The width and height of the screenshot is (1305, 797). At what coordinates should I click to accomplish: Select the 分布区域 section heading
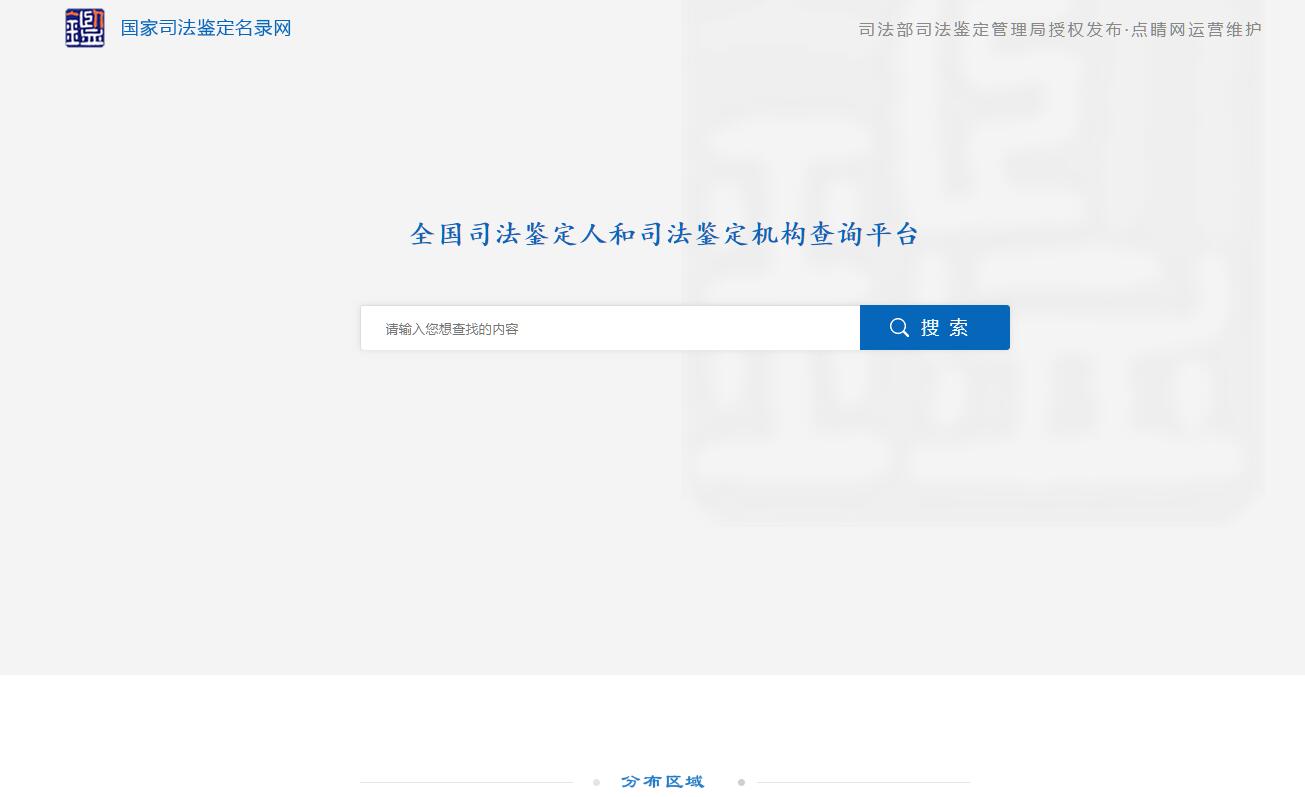click(x=663, y=782)
